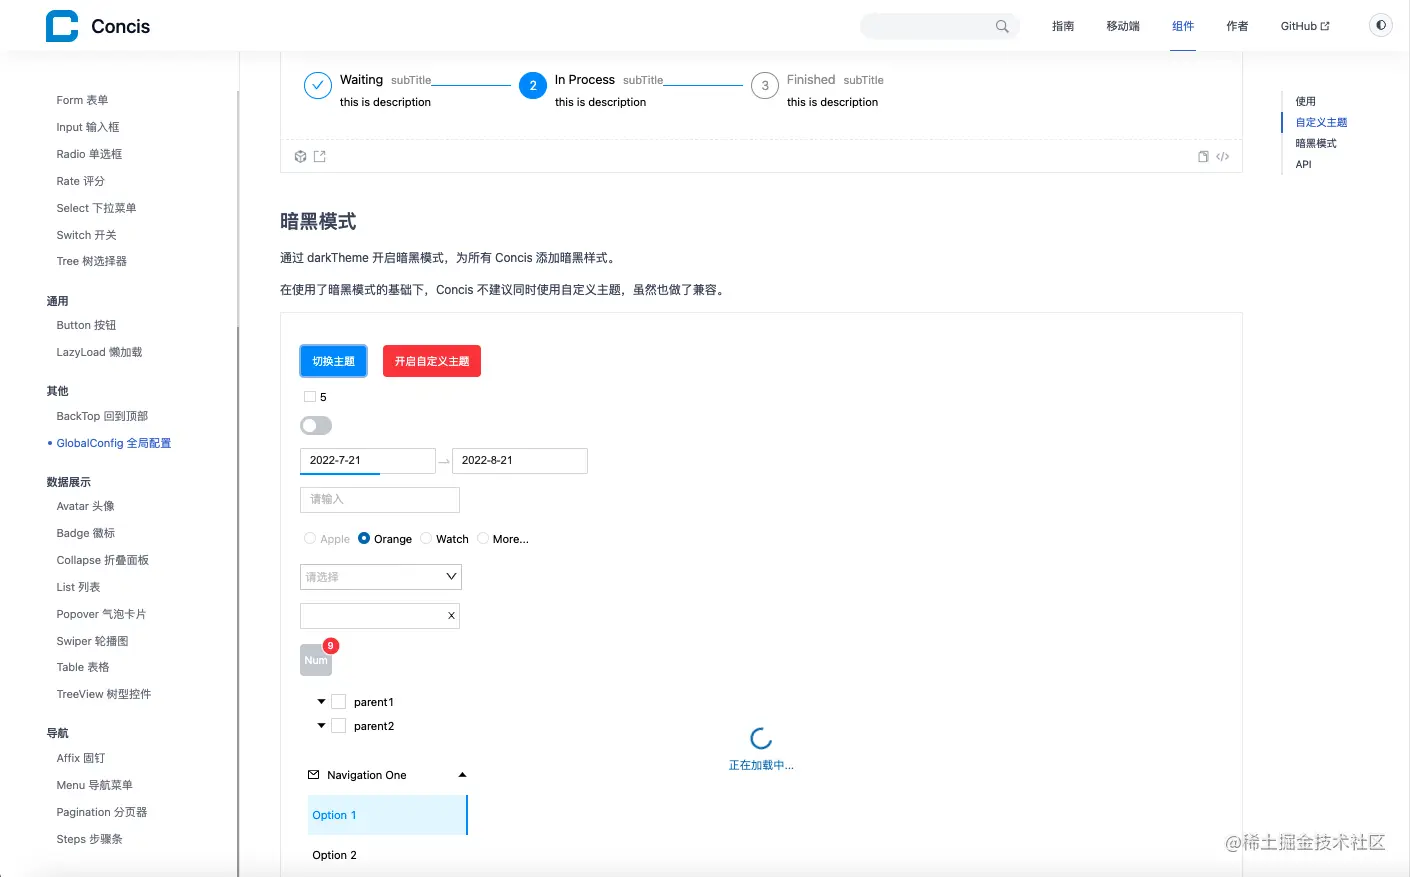Open Button 按钮 in the sidebar
Screen dimensions: 1410x877
pyautogui.click(x=86, y=325)
